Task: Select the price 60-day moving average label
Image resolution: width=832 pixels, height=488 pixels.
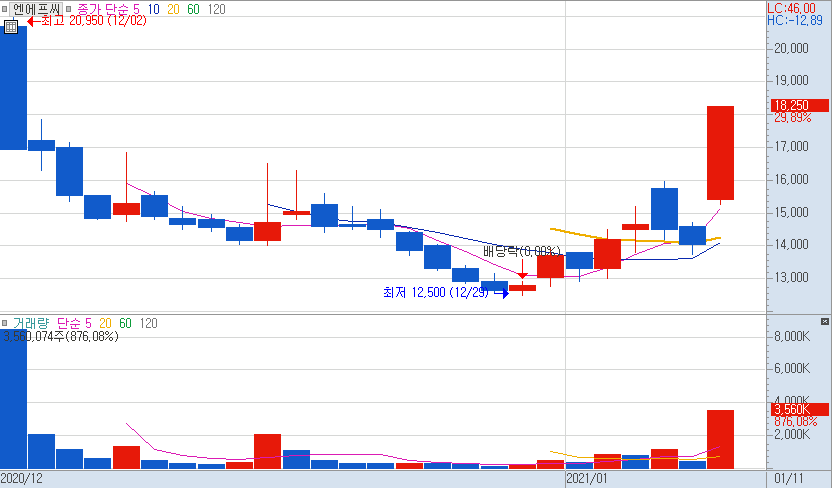Action: coord(193,9)
